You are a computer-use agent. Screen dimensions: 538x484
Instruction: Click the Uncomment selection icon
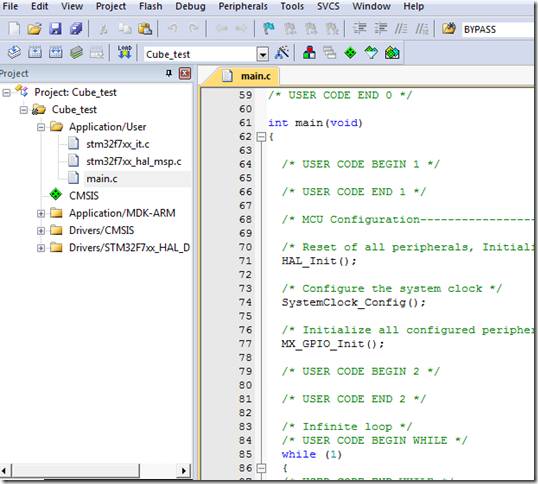tap(422, 29)
